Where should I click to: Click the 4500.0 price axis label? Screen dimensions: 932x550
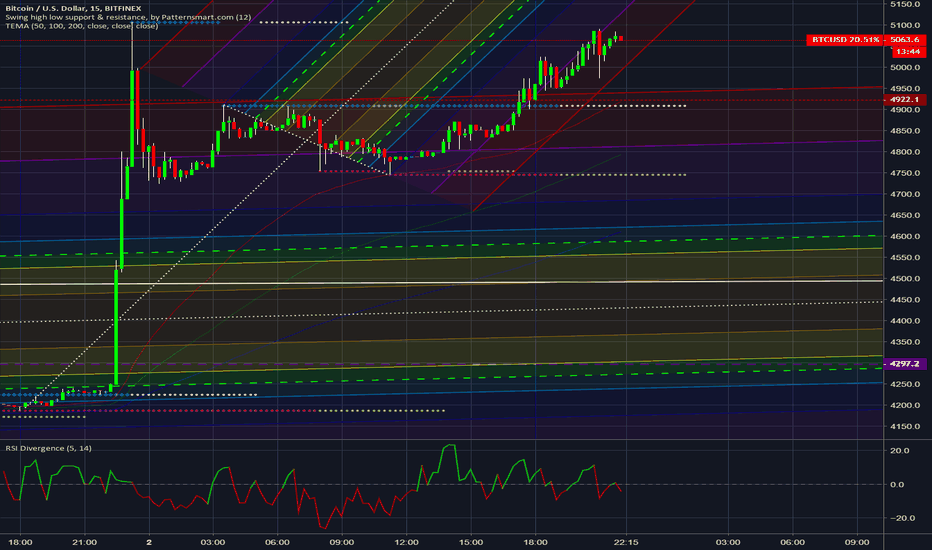click(905, 278)
